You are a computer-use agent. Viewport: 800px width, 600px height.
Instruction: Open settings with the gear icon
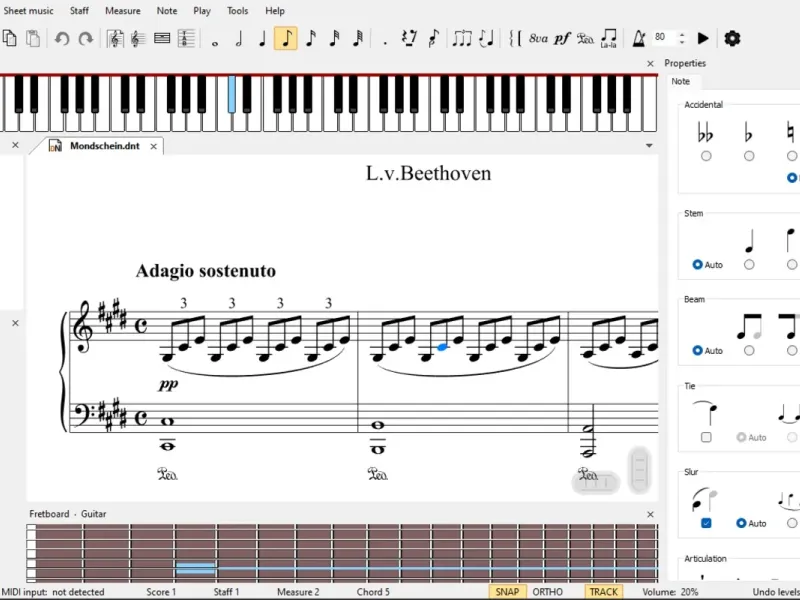[732, 38]
